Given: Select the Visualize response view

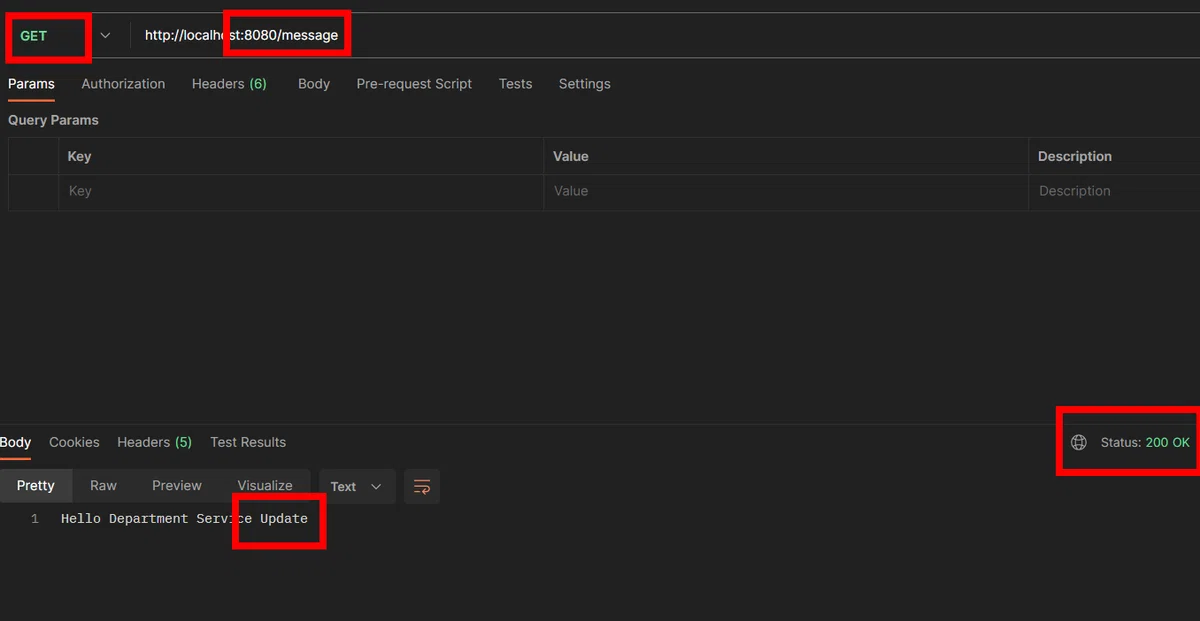Looking at the screenshot, I should coord(265,485).
